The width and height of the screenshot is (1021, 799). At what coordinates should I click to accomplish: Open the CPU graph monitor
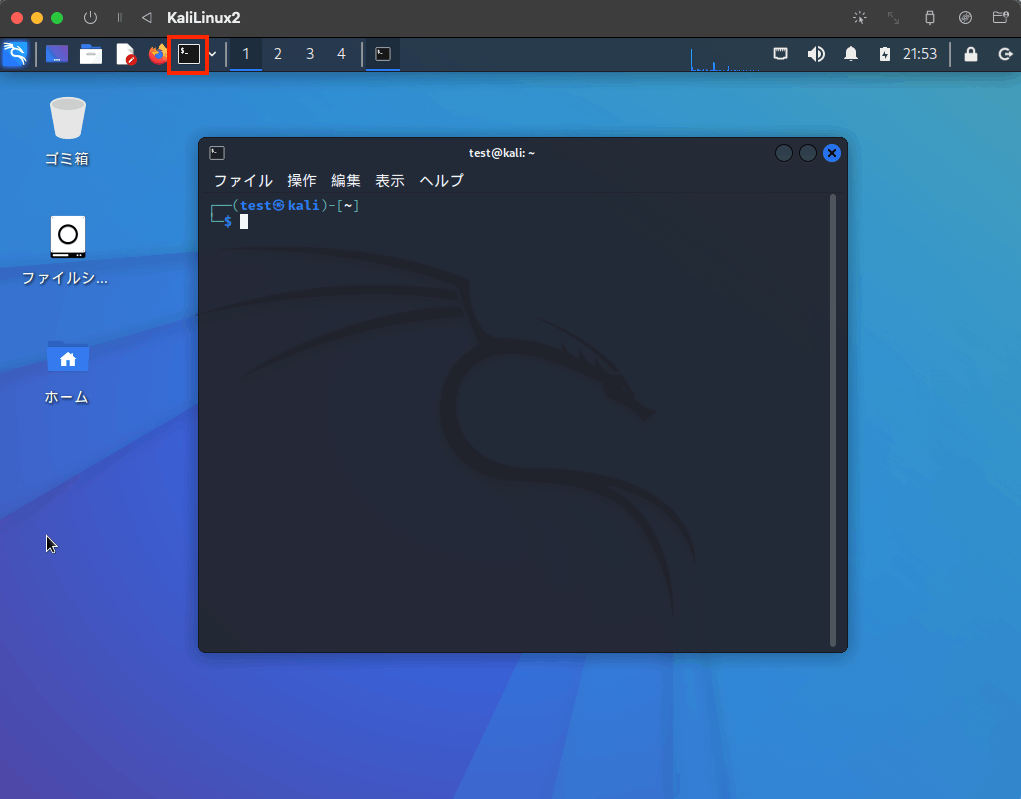tap(725, 57)
